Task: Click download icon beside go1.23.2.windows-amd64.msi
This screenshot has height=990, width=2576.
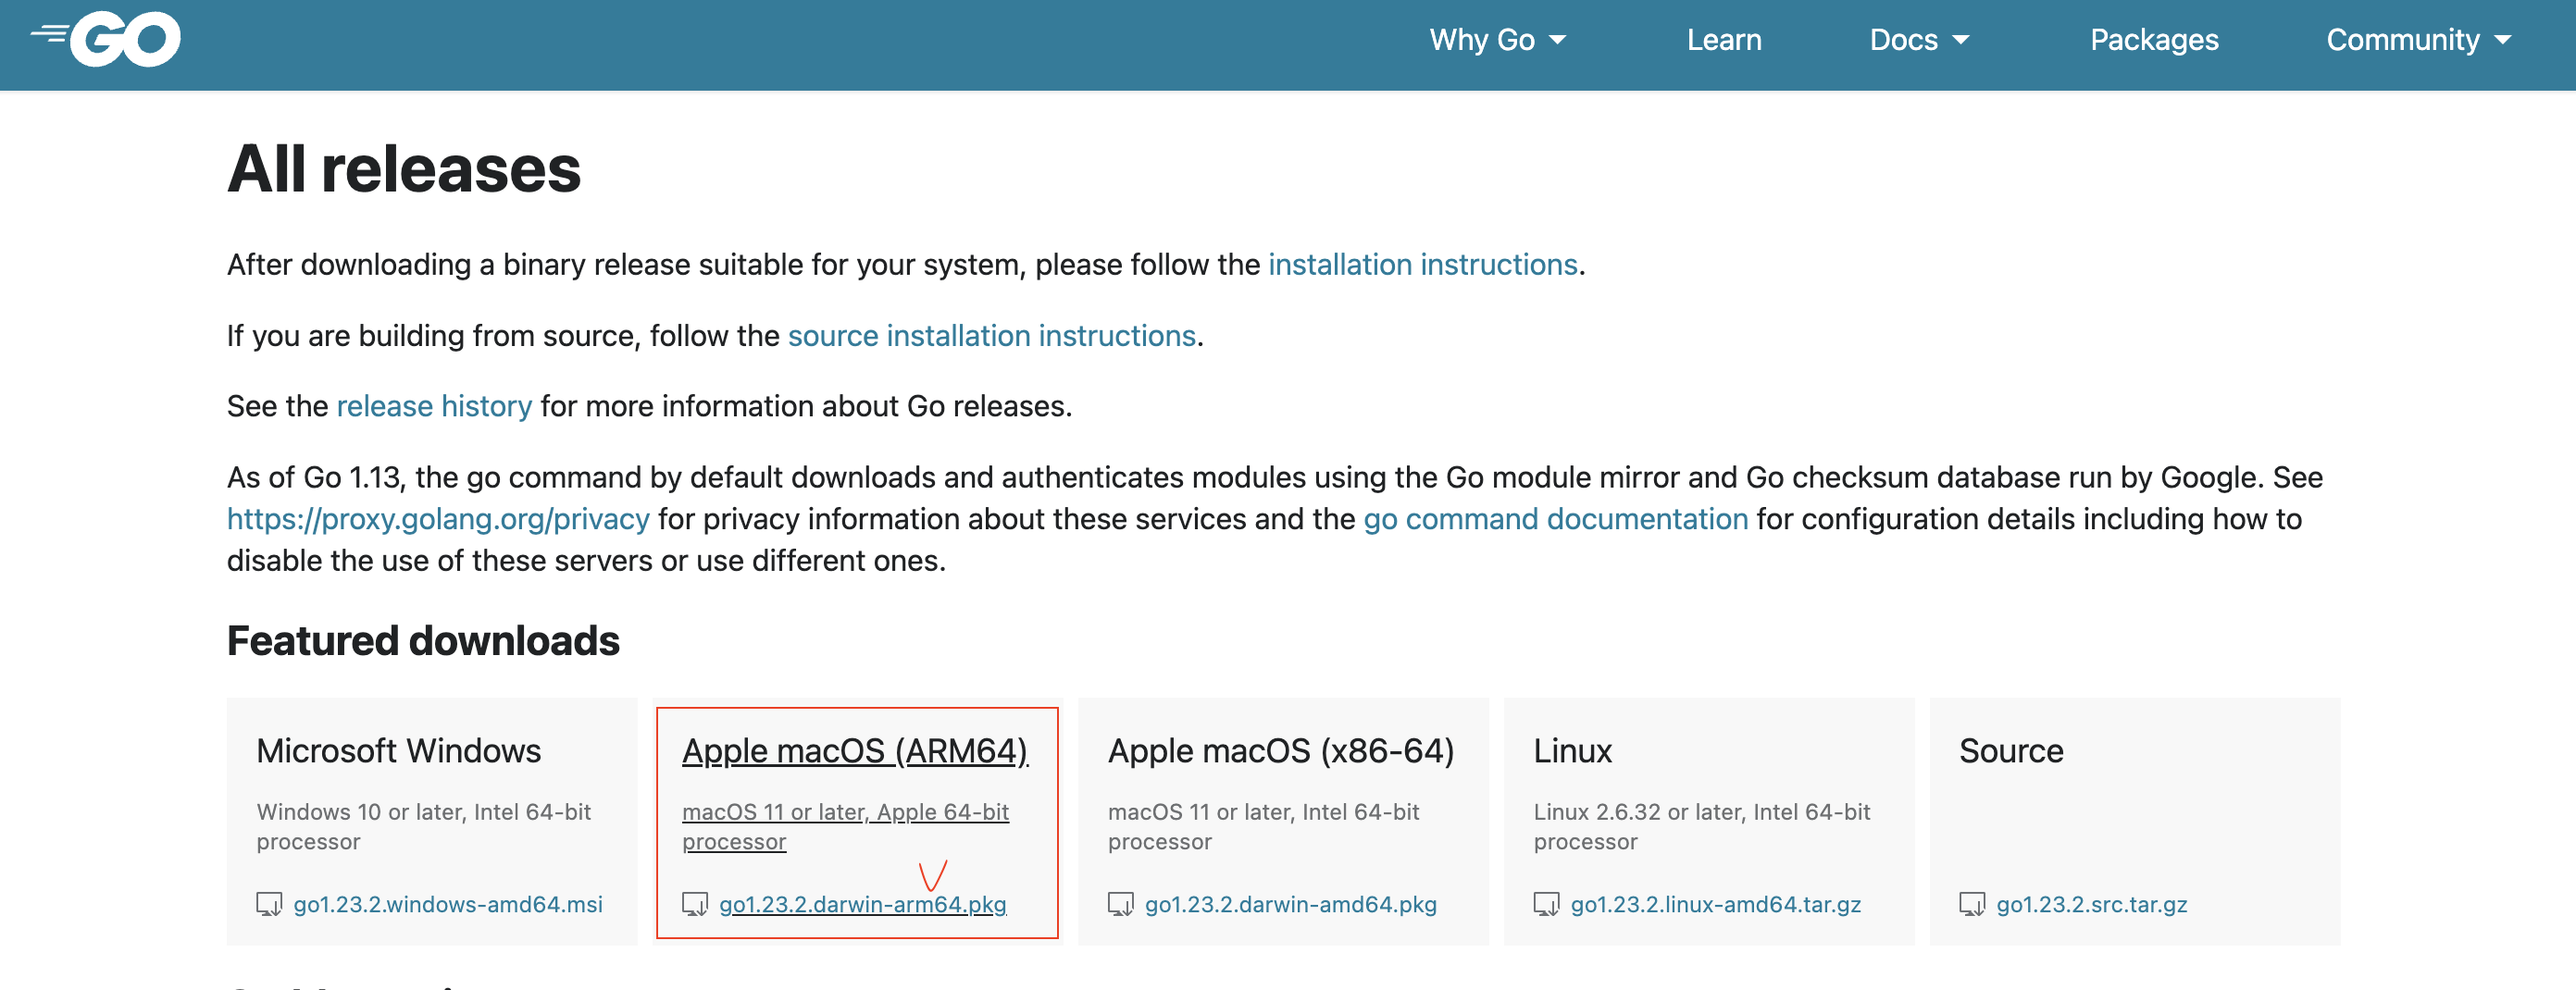Action: tap(269, 904)
